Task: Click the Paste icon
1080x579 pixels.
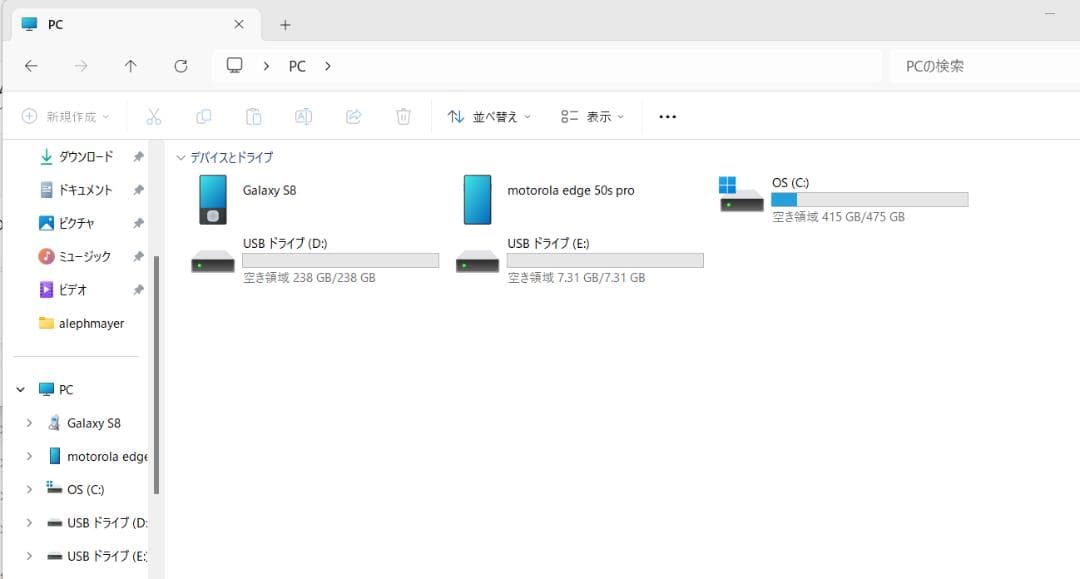Action: click(x=253, y=116)
